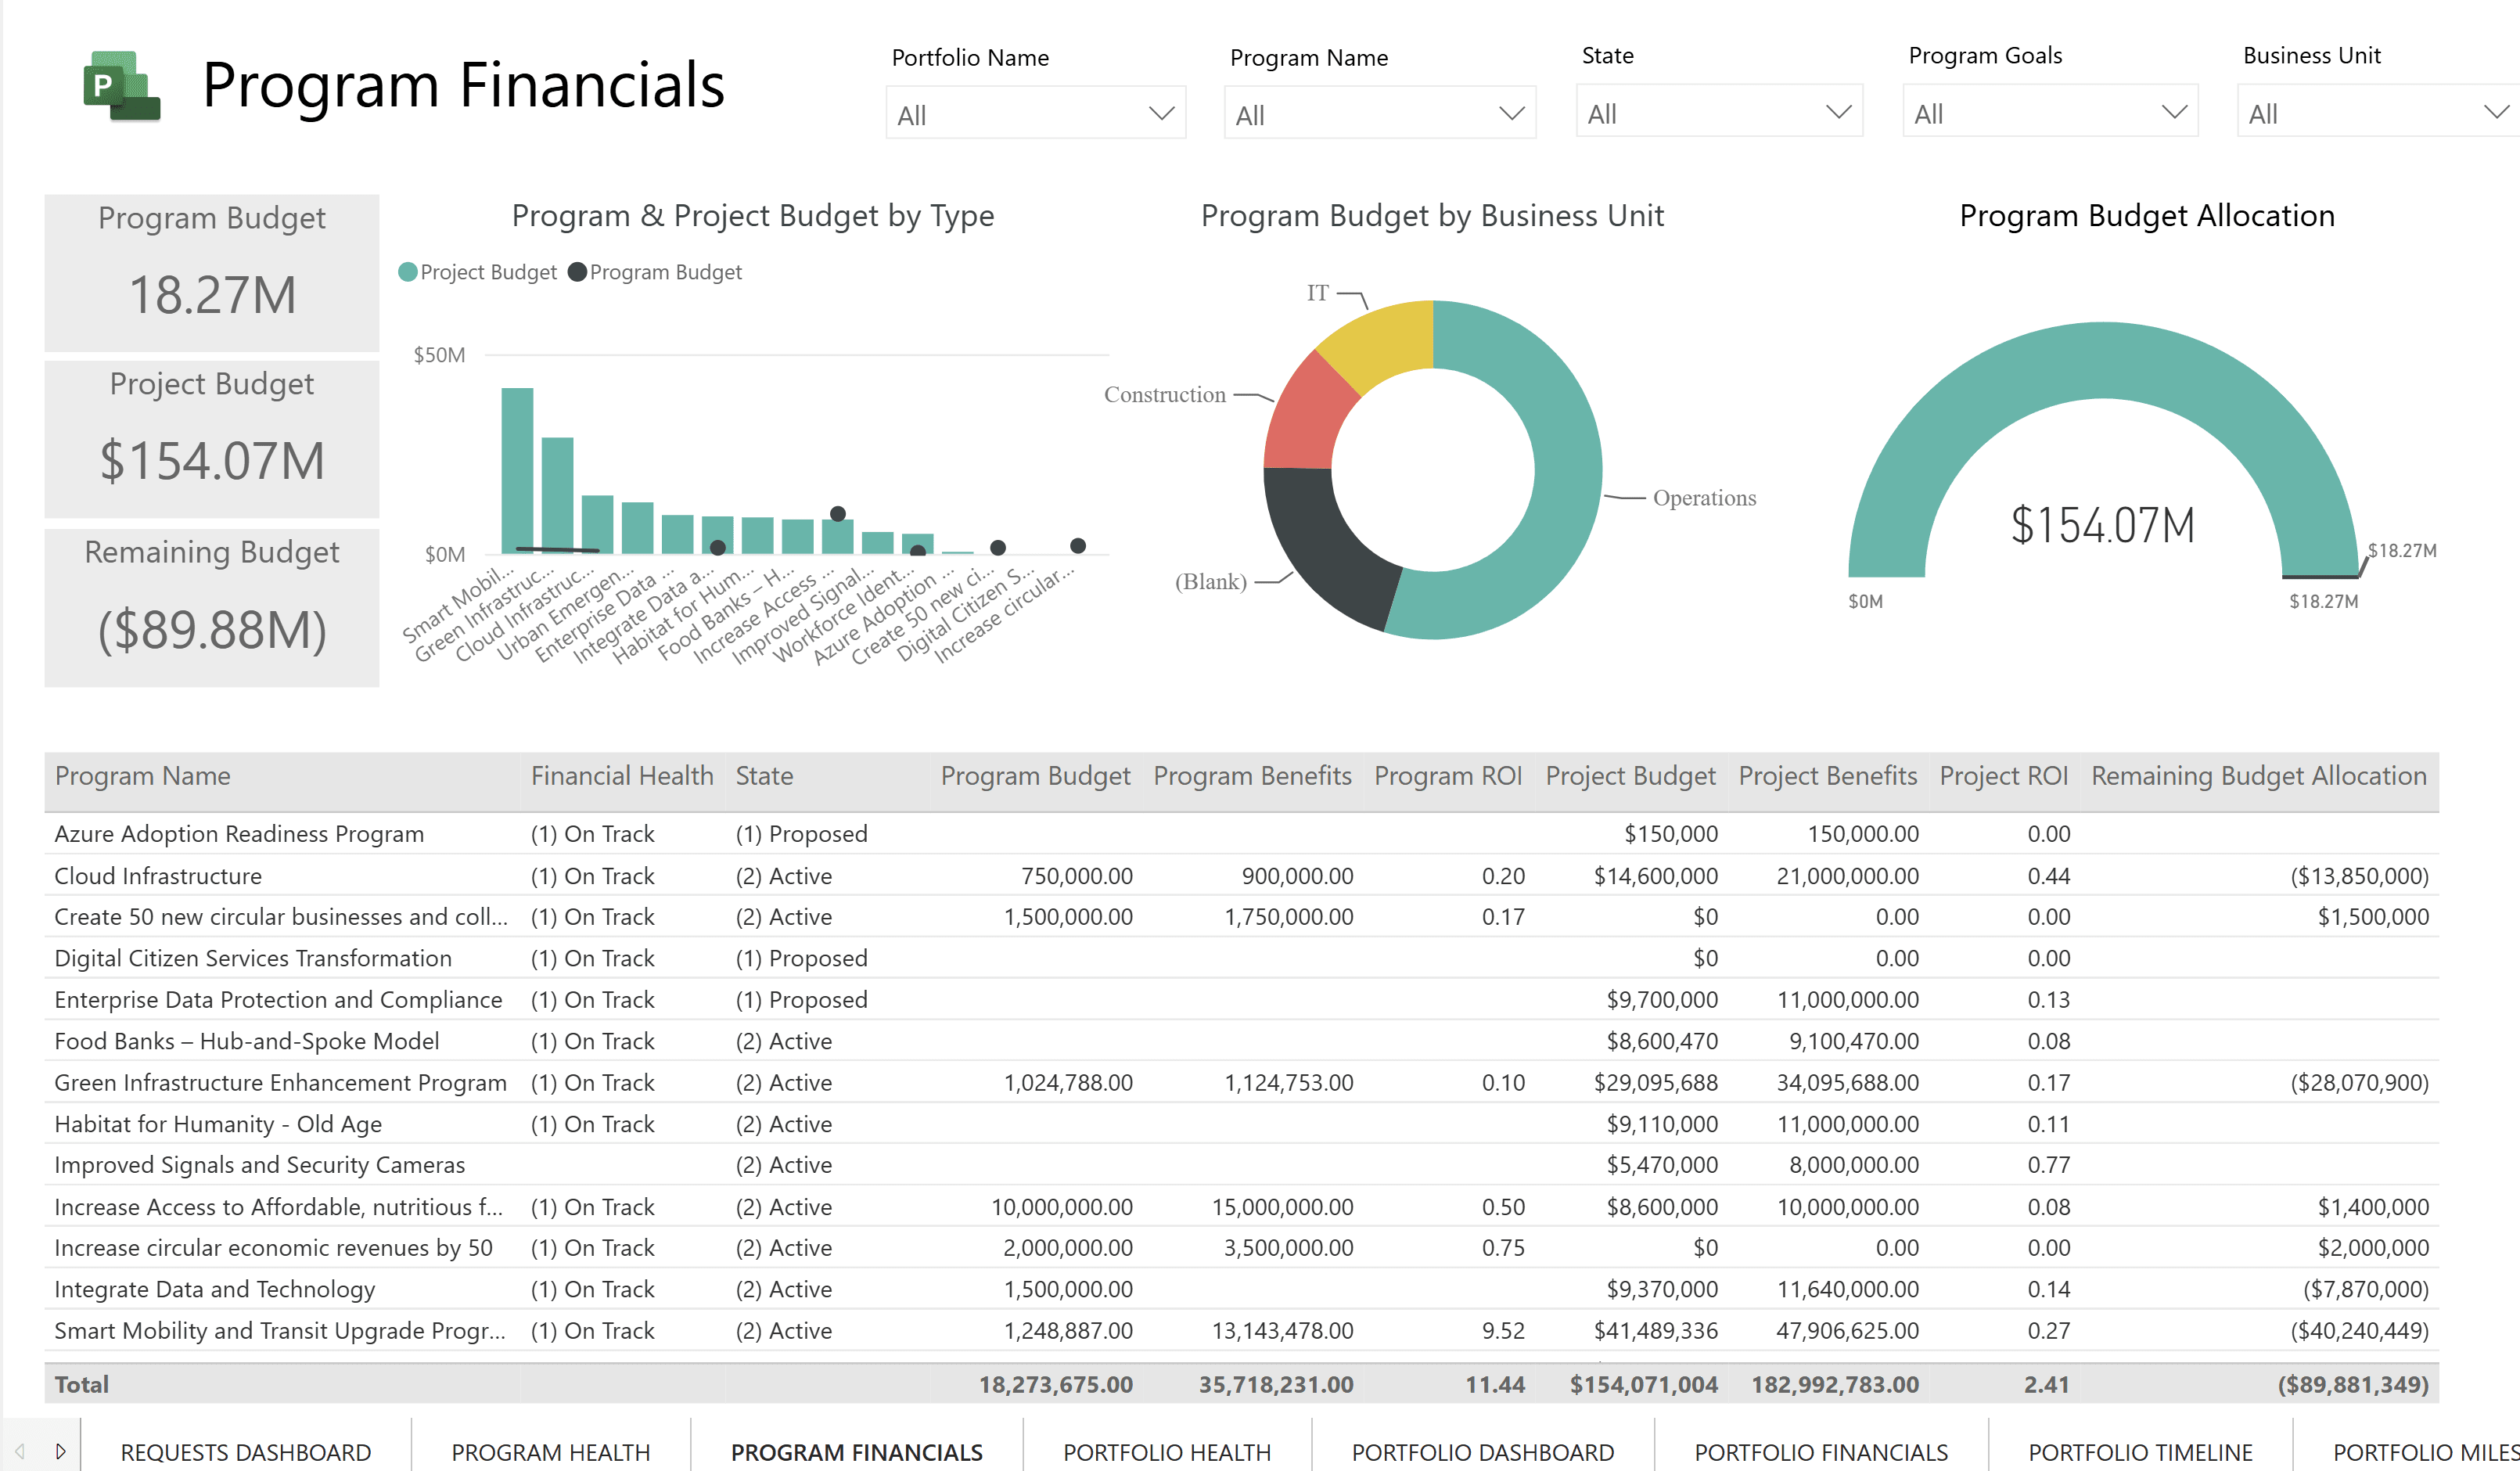The height and width of the screenshot is (1471, 2520).
Task: Open the Portfolio Financials tab
Action: pos(1821,1452)
